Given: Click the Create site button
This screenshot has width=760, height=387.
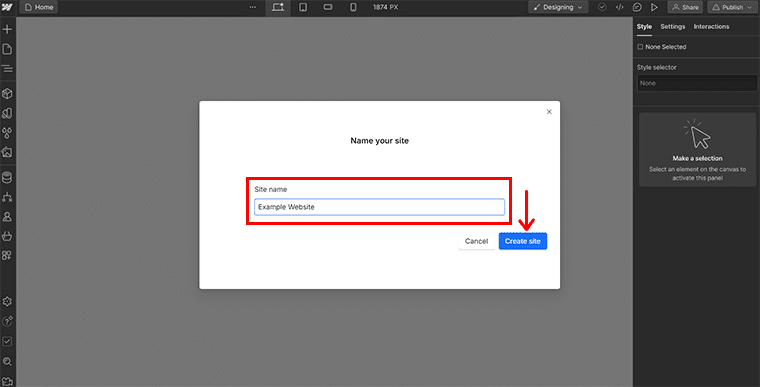Looking at the screenshot, I should [522, 241].
